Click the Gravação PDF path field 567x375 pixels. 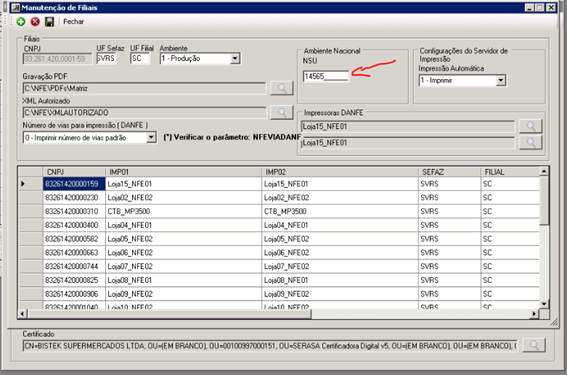pos(144,88)
